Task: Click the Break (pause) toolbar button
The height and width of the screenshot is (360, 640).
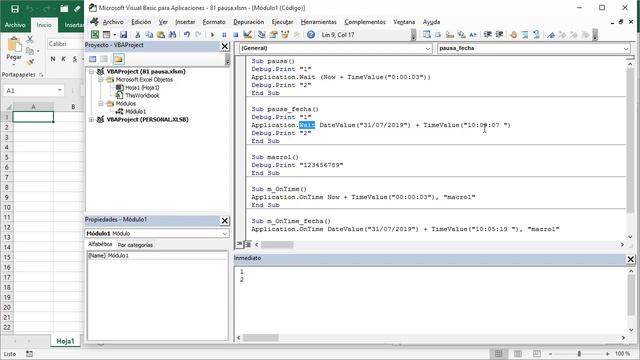Action: tap(224, 35)
